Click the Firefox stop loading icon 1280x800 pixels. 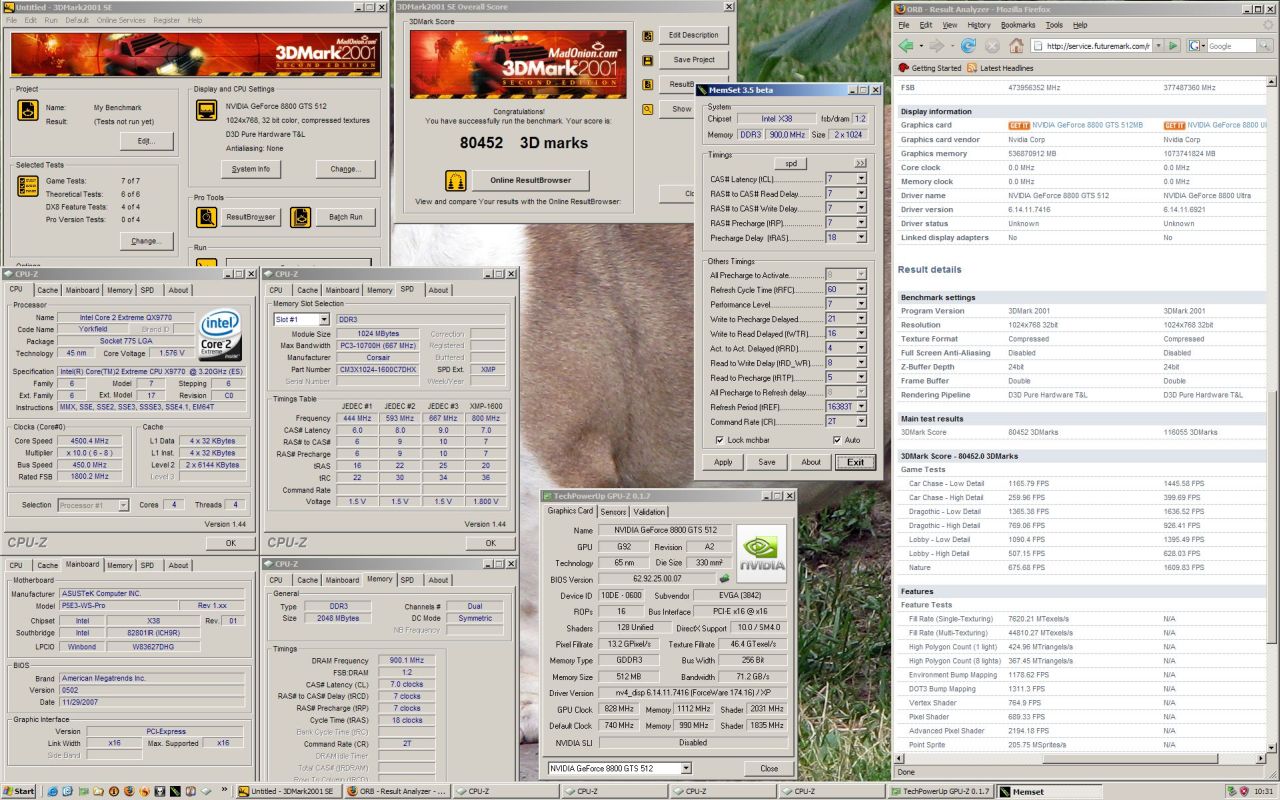[x=992, y=46]
